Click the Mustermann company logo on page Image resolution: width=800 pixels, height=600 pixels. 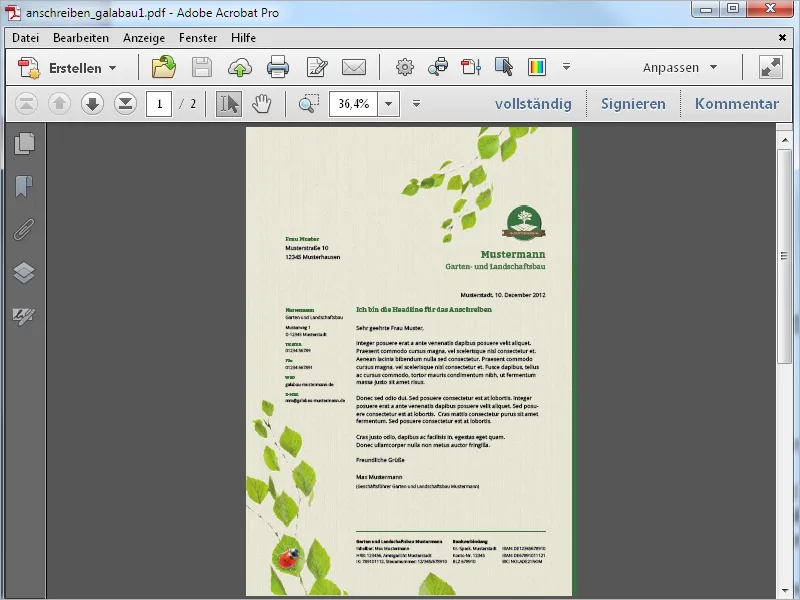pos(524,223)
